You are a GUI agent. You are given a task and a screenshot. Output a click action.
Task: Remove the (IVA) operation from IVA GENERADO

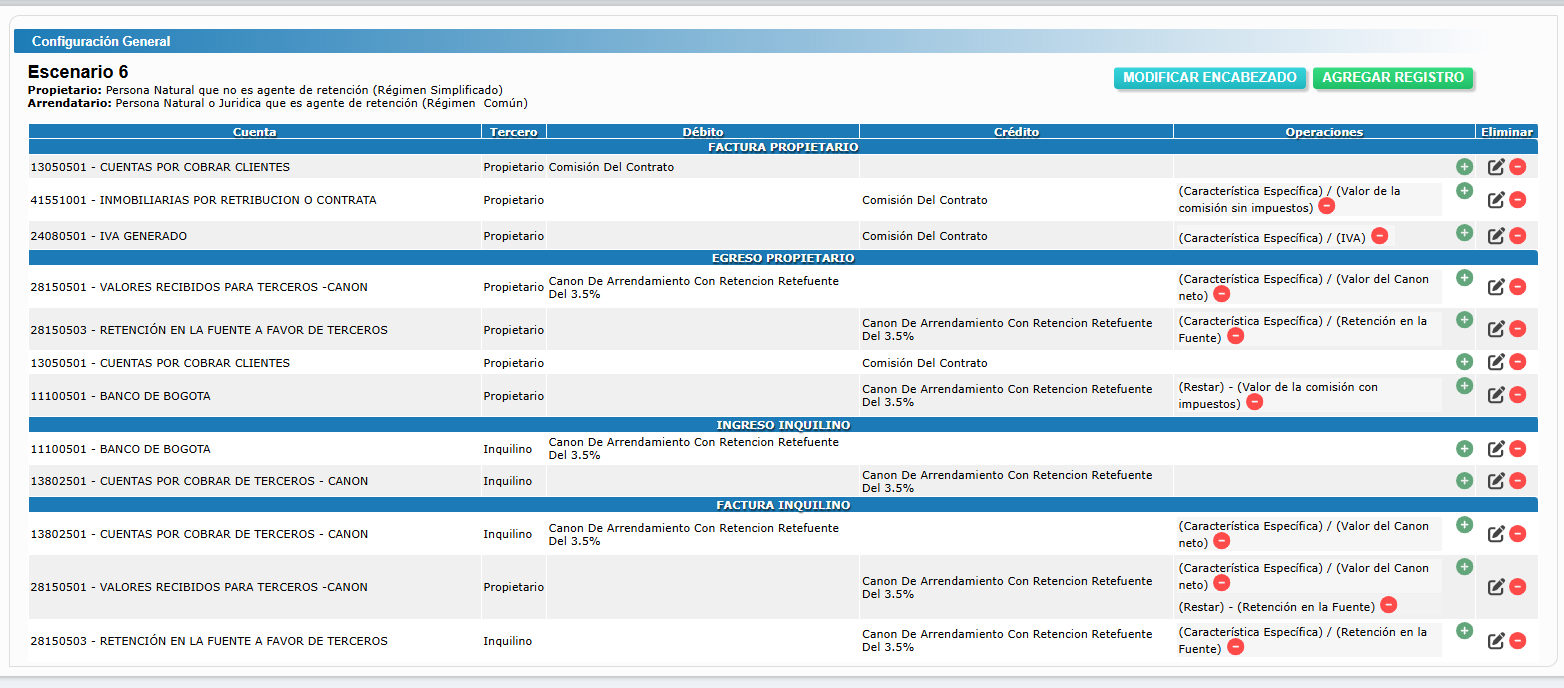[x=1379, y=236]
